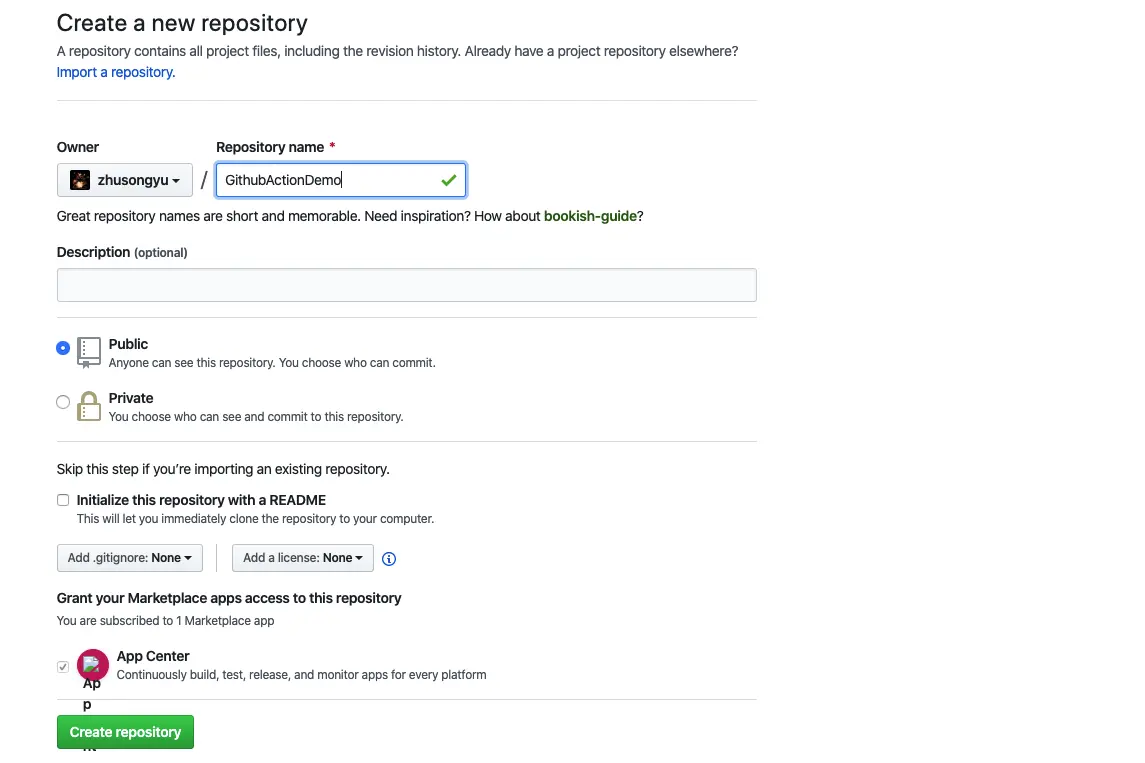
Task: Select the Private radio button
Action: pos(63,402)
